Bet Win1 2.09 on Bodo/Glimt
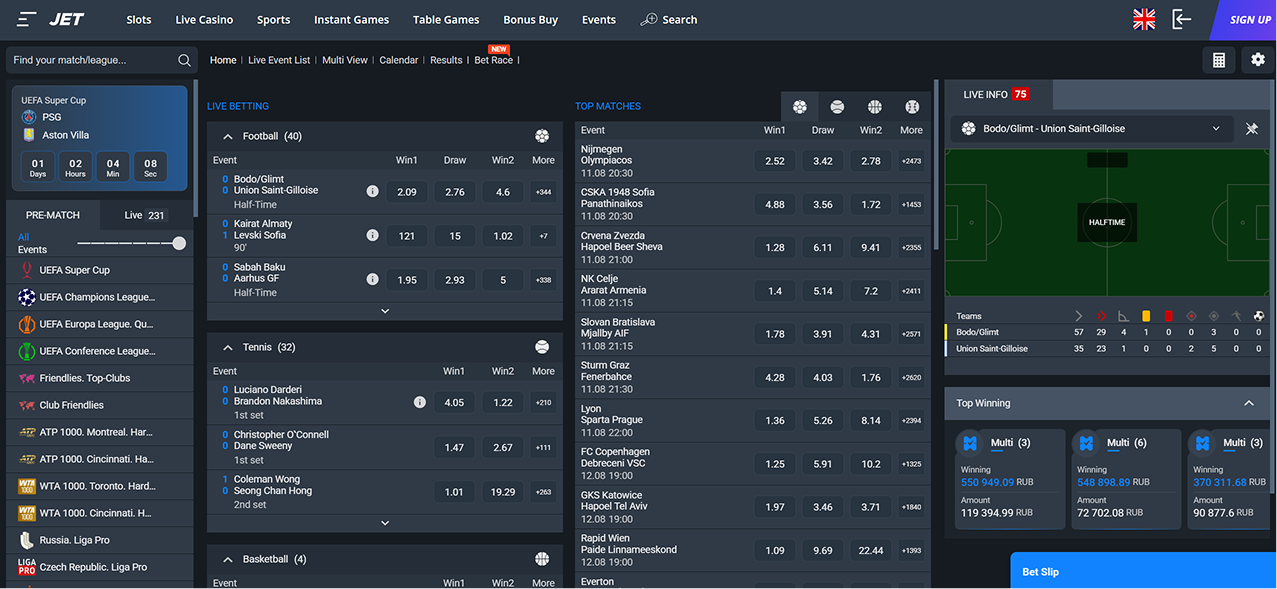Viewport: 1277px width, 589px height. pos(407,192)
